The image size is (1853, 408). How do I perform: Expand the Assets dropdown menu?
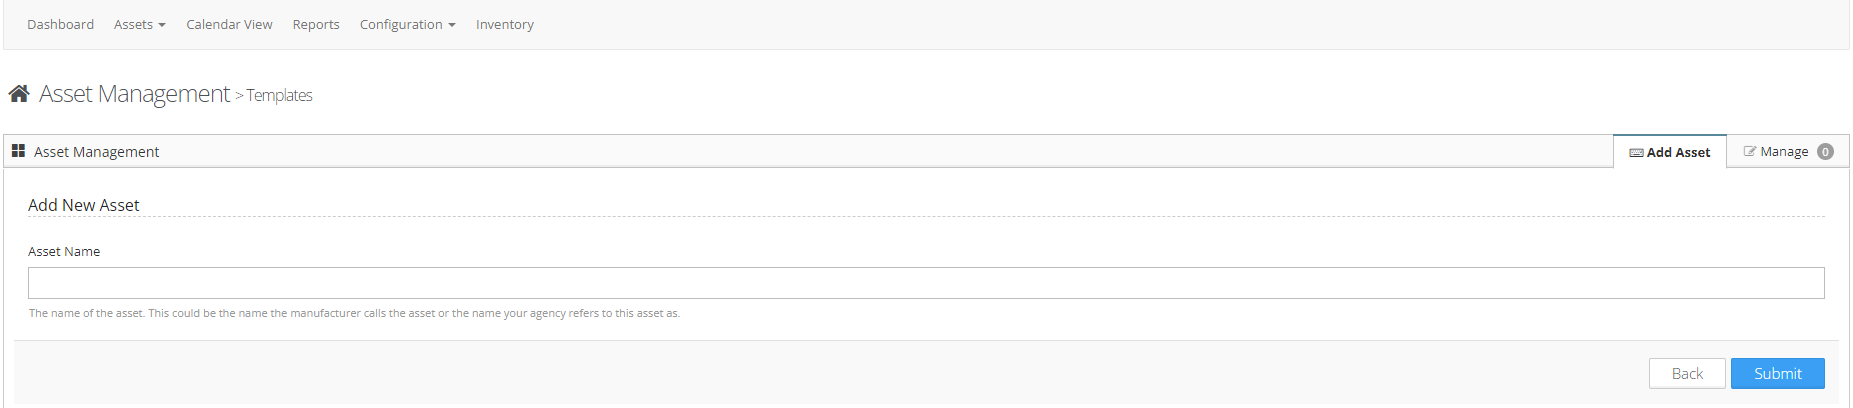139,24
